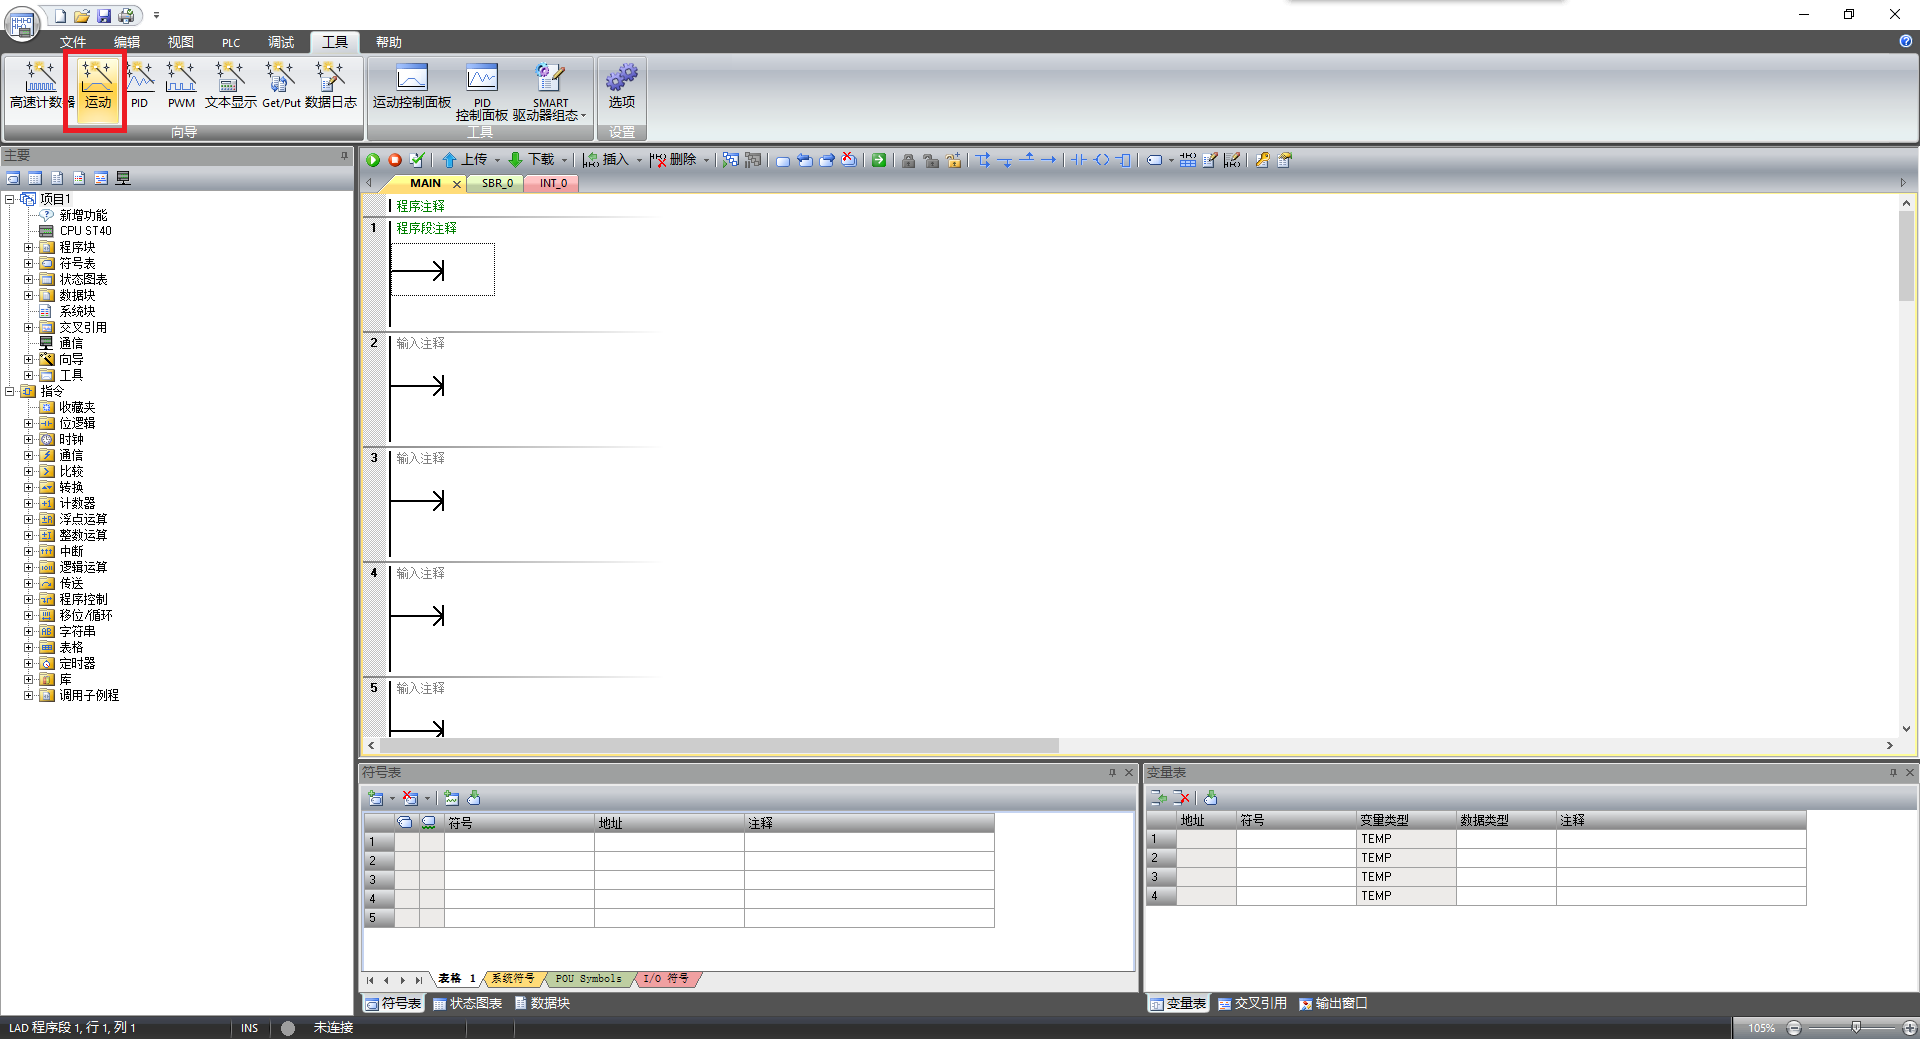
Task: Open the PID wizard in the ribbon
Action: [139, 84]
